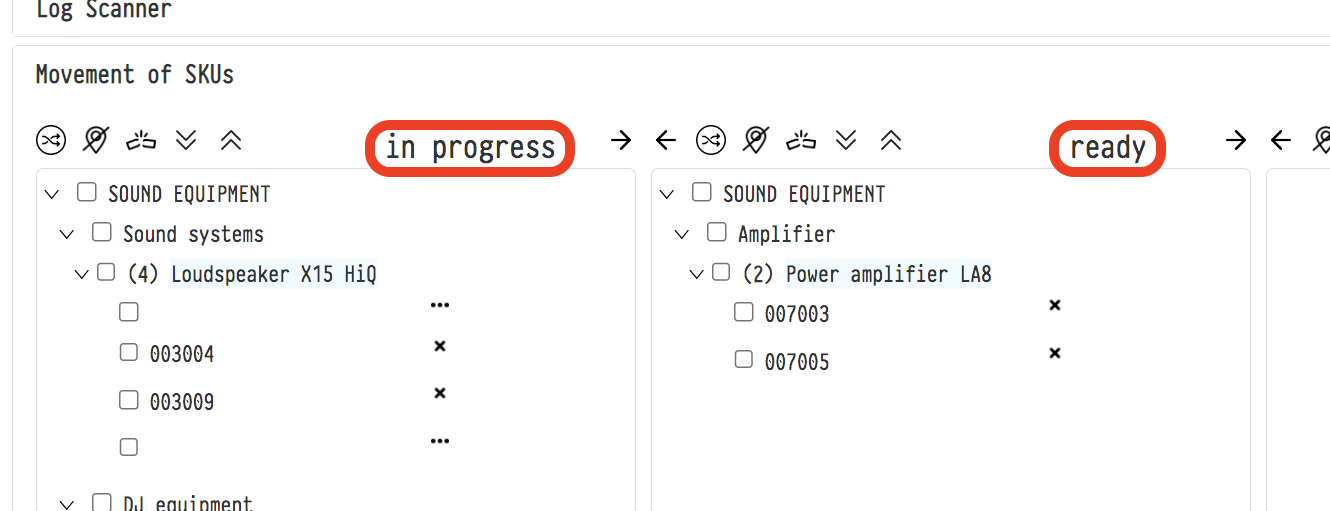Viewport: 1330px width, 511px height.
Task: Collapse the Sound systems tree node
Action: pos(67,235)
